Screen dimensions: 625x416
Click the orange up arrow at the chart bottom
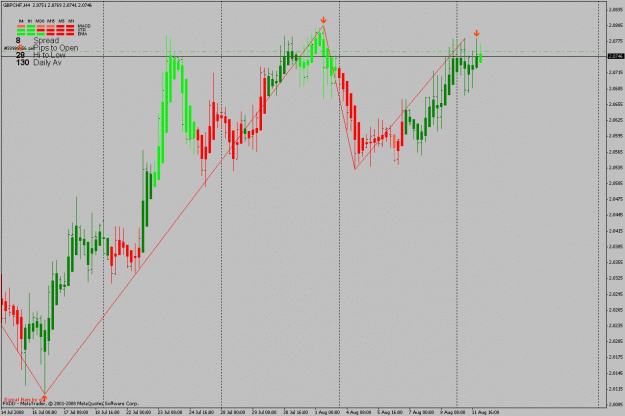coord(44,397)
